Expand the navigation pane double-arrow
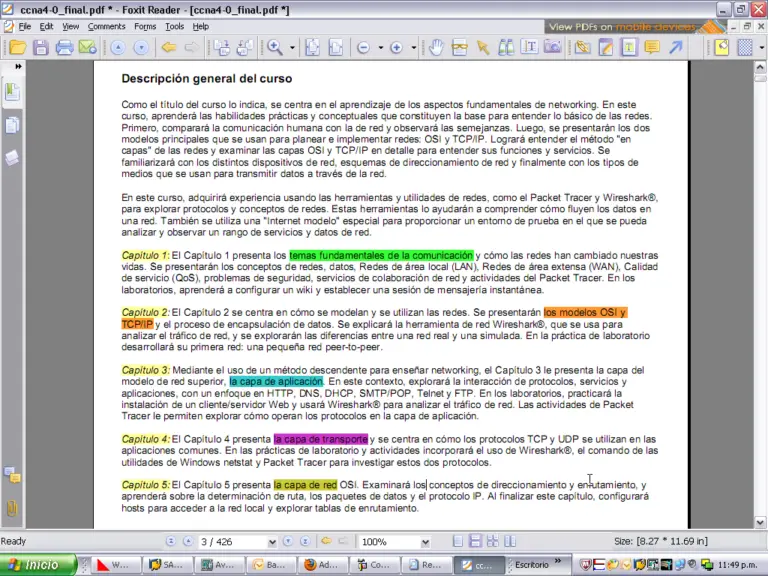The height and width of the screenshot is (576, 768). point(18,66)
